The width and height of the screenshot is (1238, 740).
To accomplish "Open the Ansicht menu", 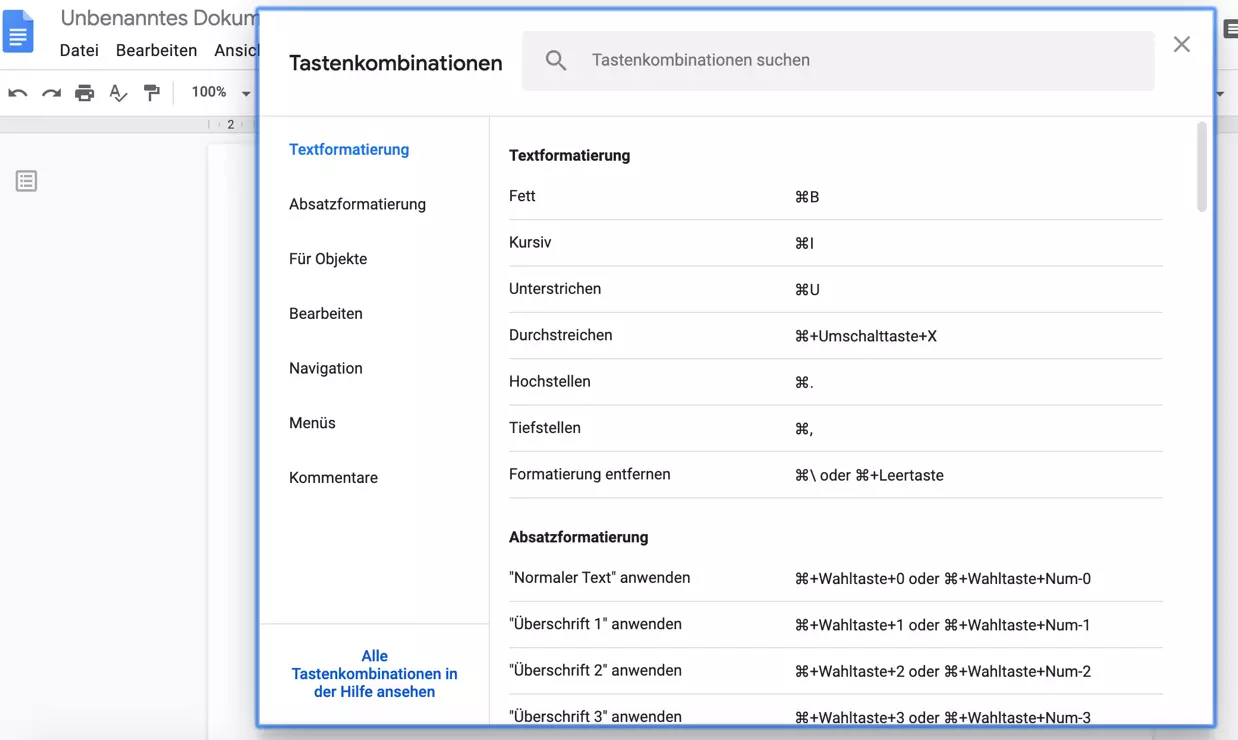I will 235,50.
